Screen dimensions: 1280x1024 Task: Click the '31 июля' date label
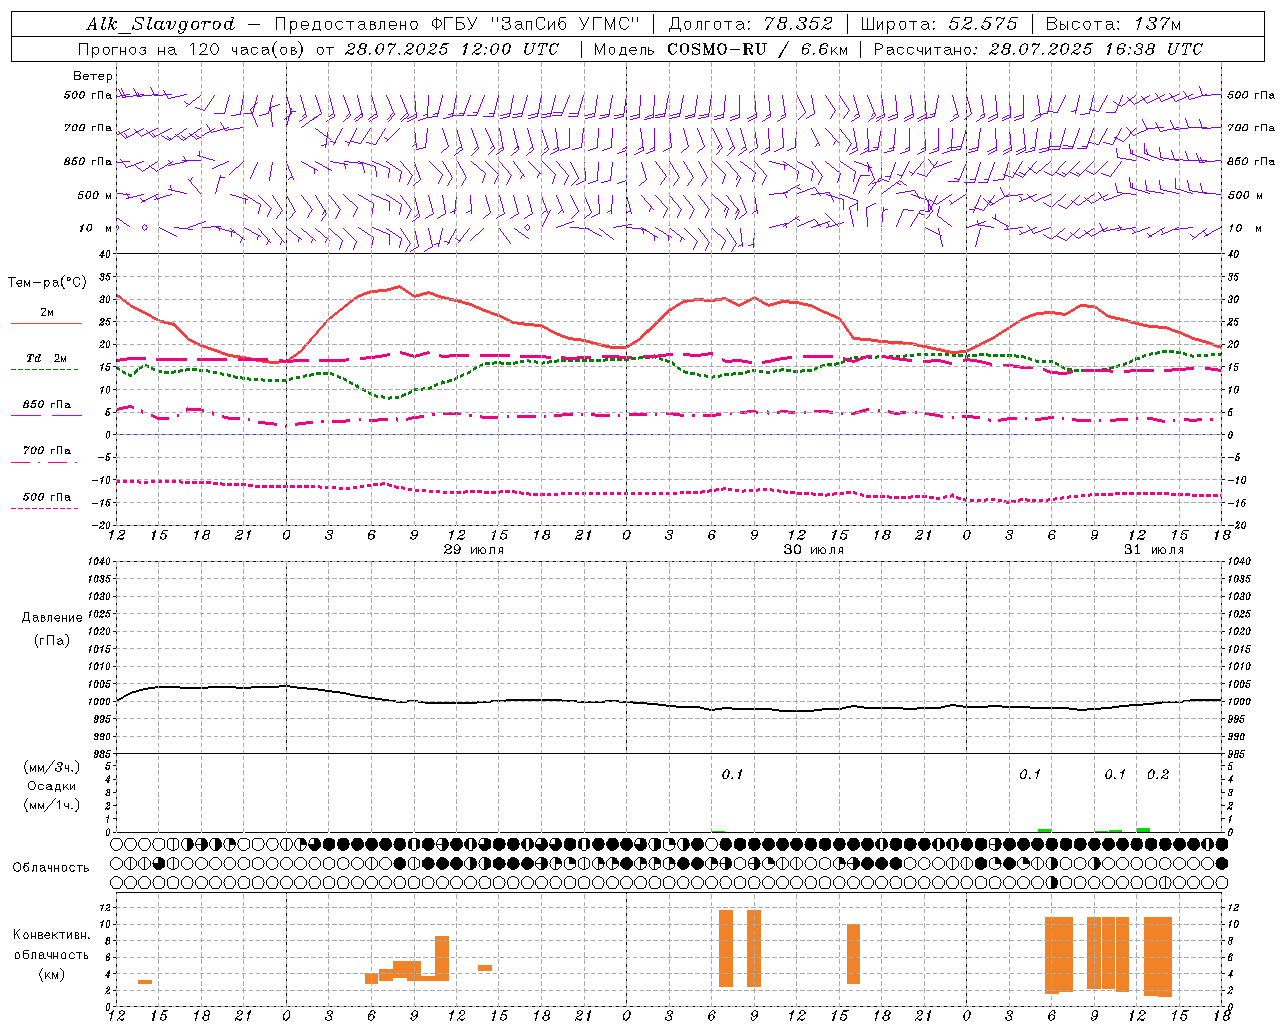[x=1154, y=550]
